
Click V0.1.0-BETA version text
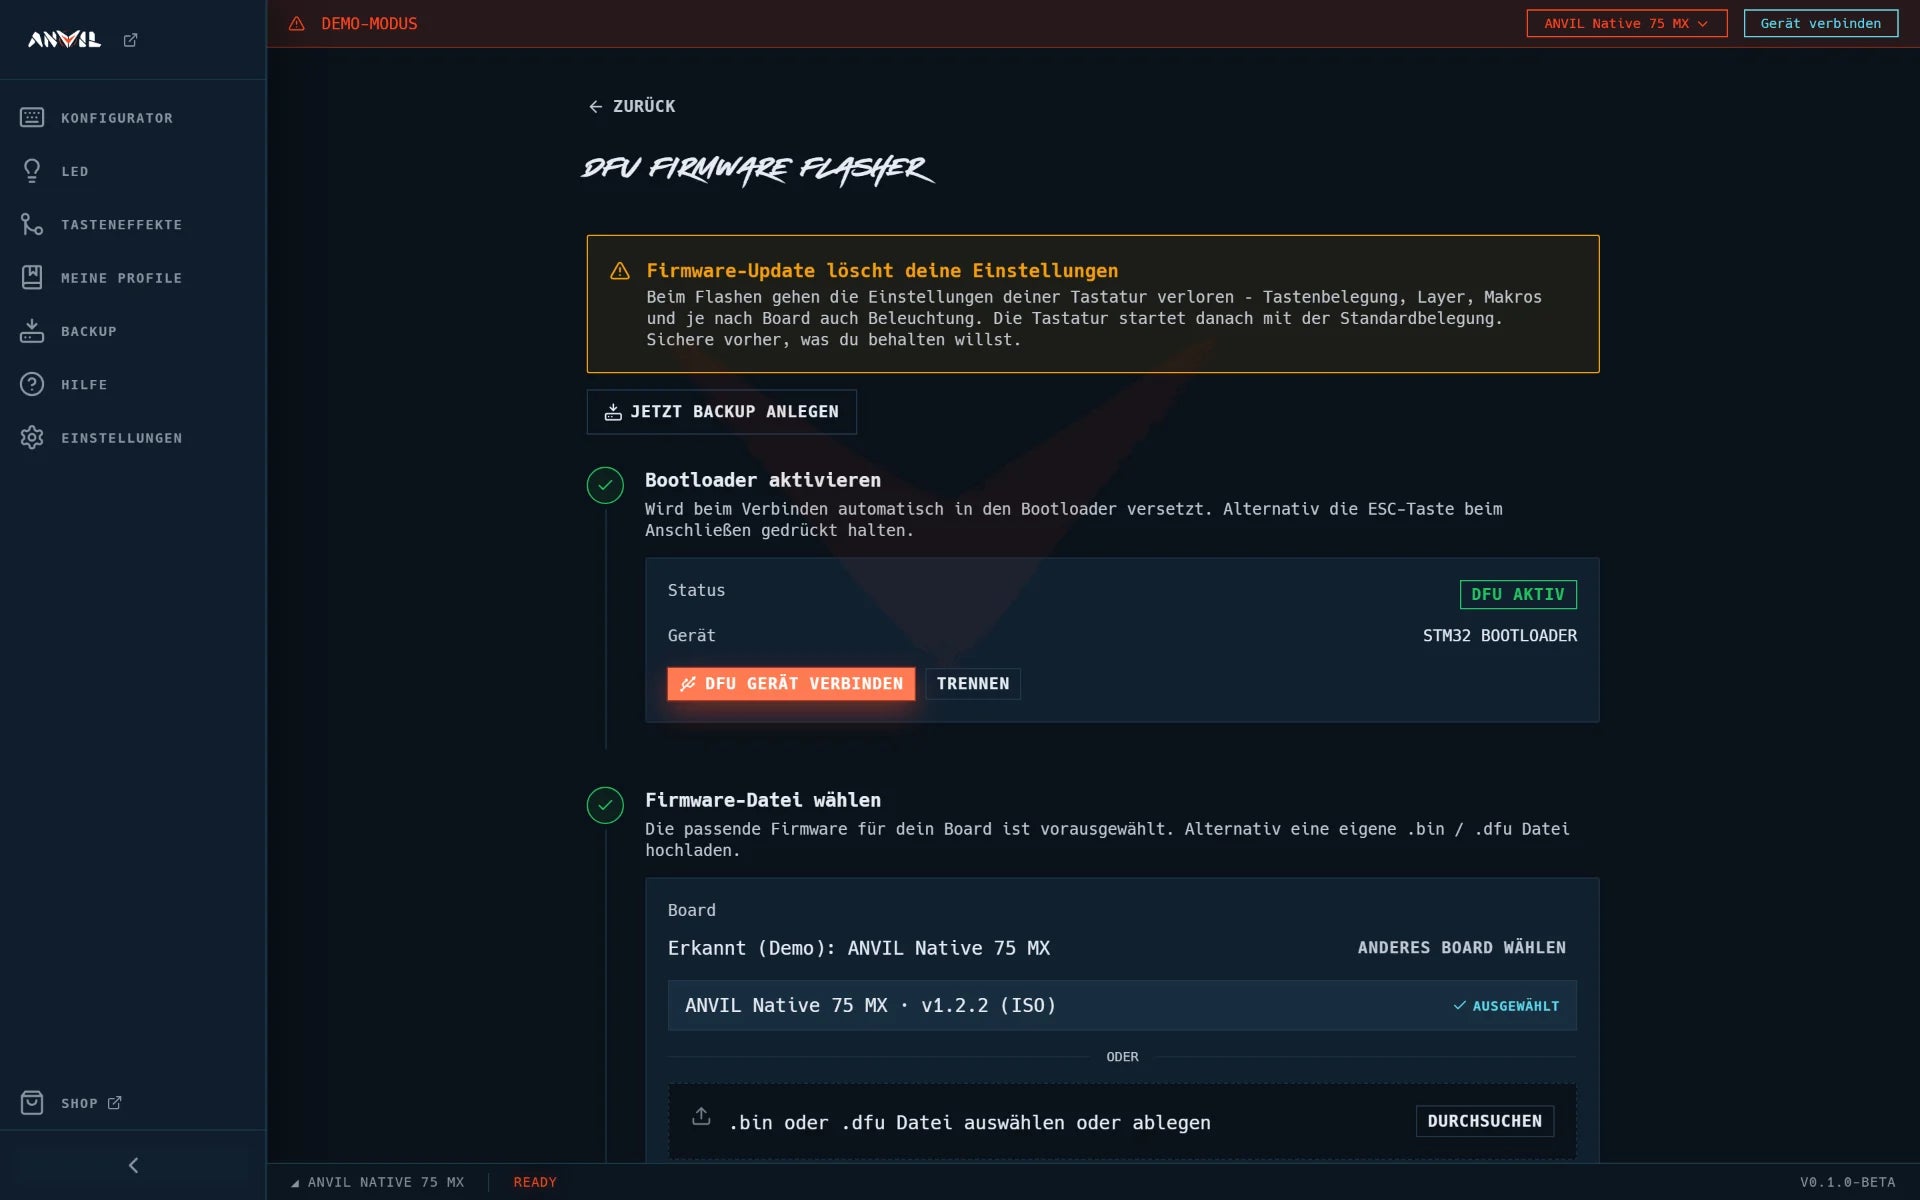coord(1847,1182)
